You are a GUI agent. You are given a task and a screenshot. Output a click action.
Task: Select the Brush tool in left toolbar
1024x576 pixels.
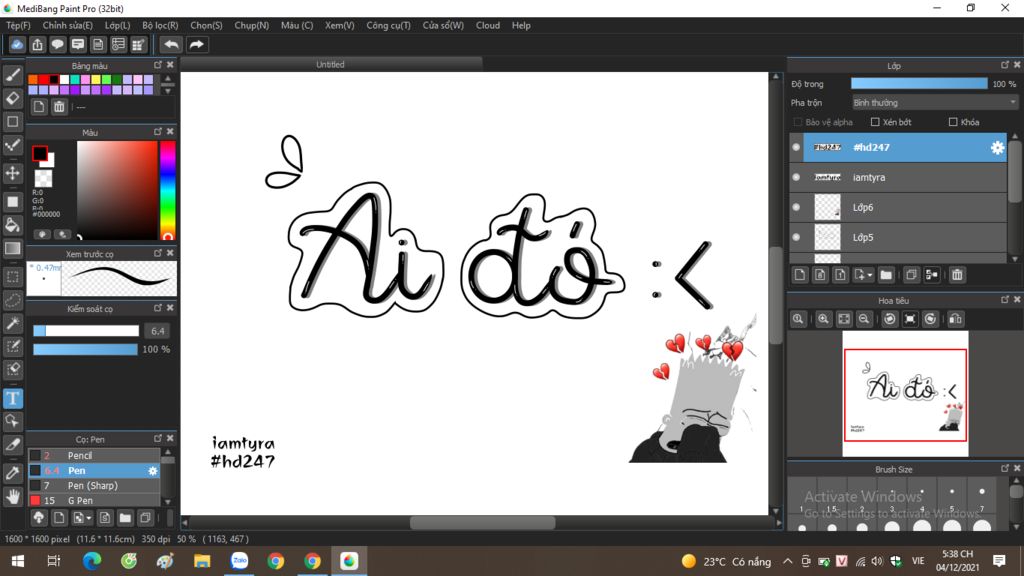click(12, 74)
